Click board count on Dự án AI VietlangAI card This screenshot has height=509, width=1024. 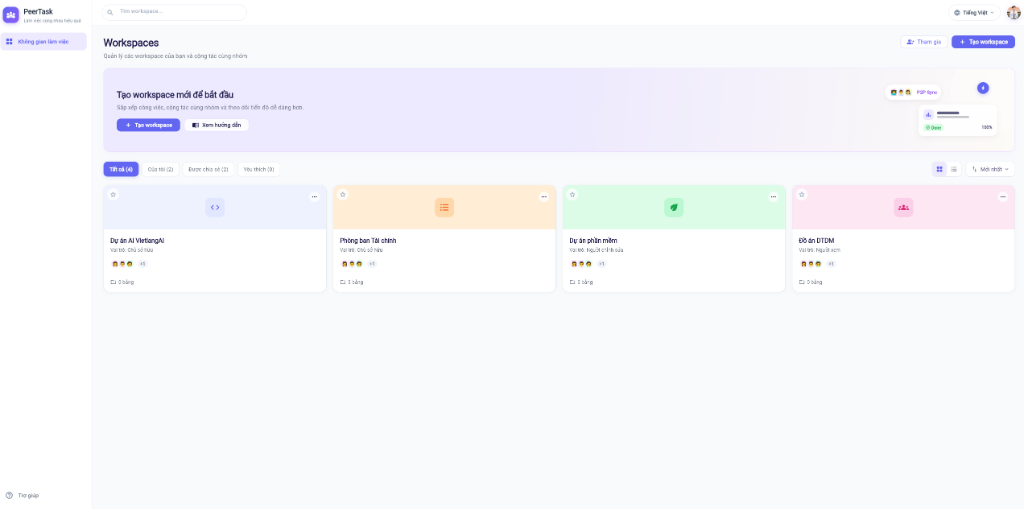(x=122, y=282)
